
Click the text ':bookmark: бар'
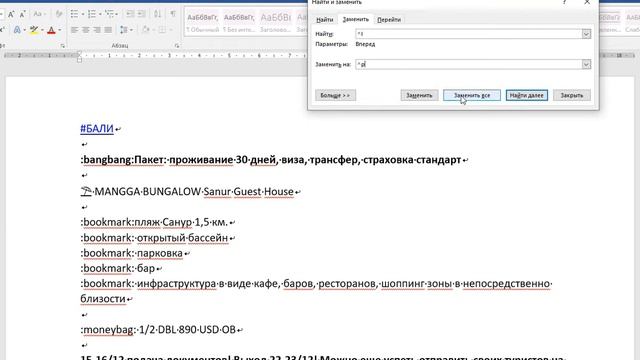(118, 268)
